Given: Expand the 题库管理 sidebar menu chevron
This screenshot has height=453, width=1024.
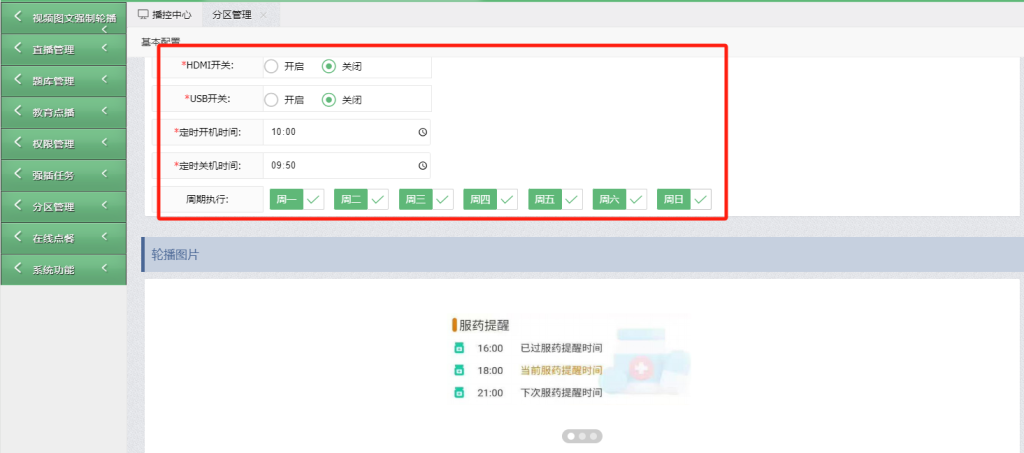Looking at the screenshot, I should (x=104, y=80).
